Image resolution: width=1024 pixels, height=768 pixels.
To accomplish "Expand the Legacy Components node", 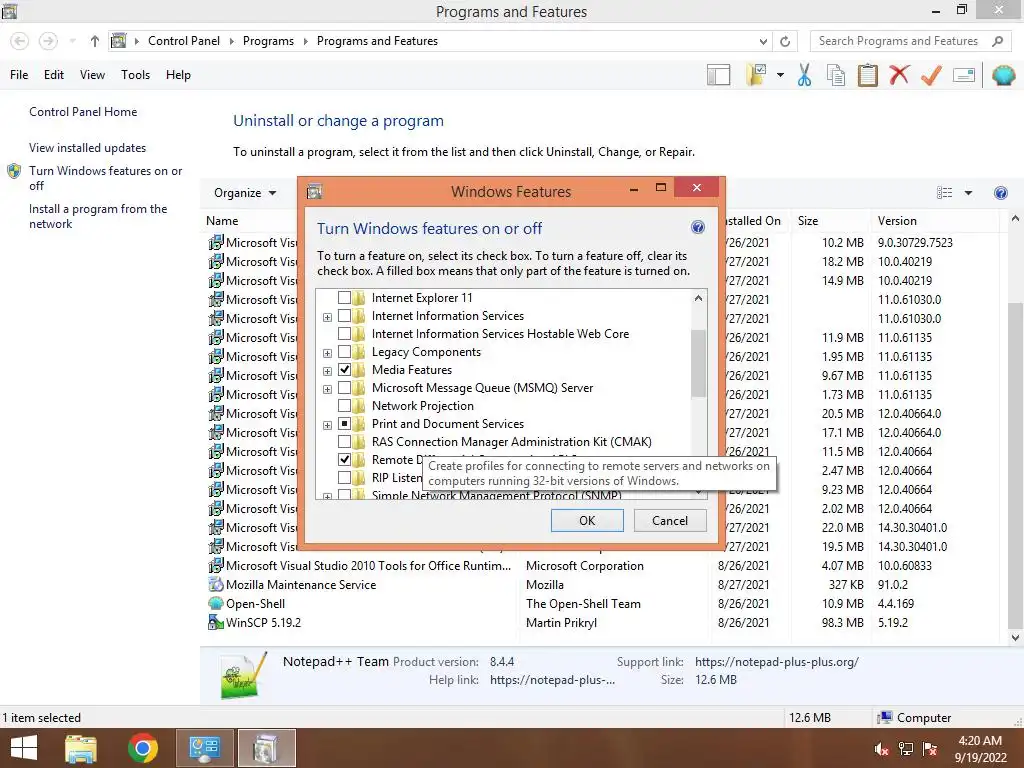I will click(x=327, y=353).
